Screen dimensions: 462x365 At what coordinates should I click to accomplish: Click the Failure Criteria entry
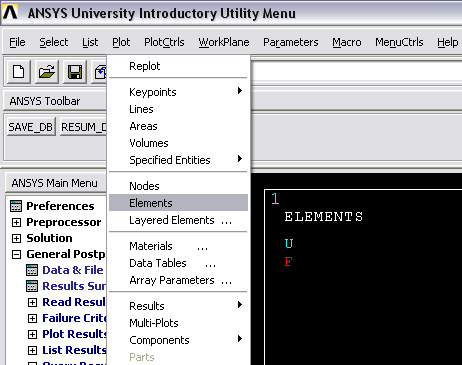coord(74,318)
